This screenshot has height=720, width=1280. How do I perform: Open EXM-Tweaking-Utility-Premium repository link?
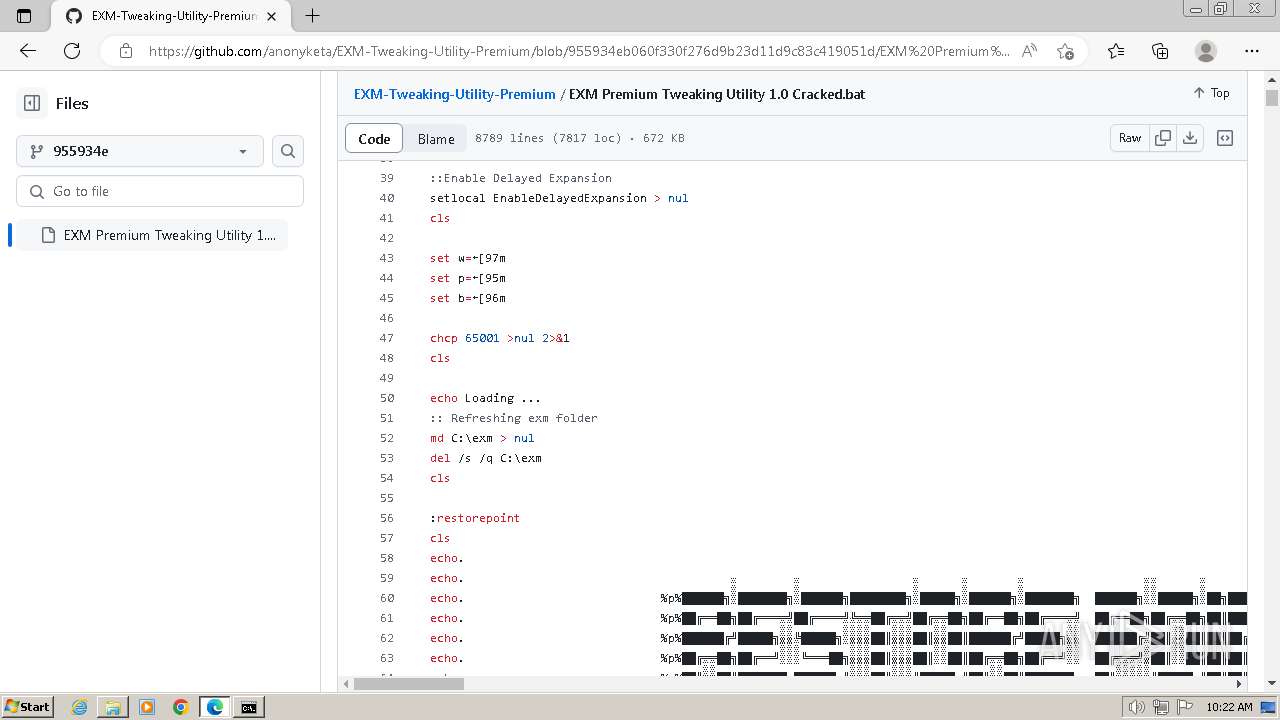pyautogui.click(x=454, y=94)
